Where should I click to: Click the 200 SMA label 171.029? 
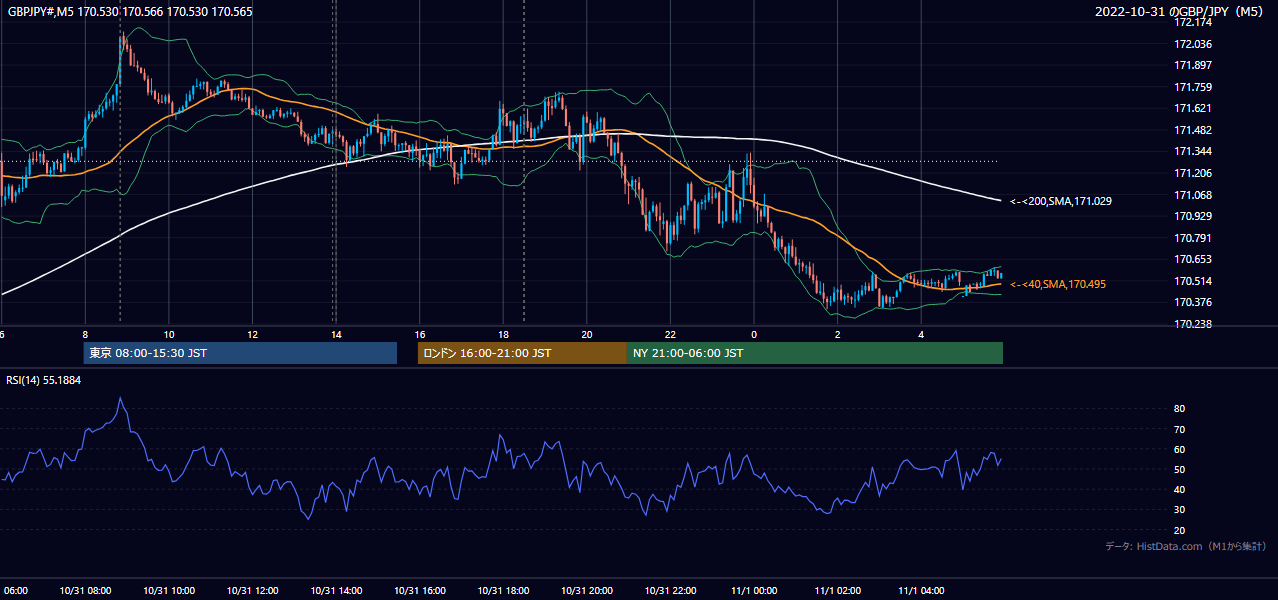tap(1061, 201)
